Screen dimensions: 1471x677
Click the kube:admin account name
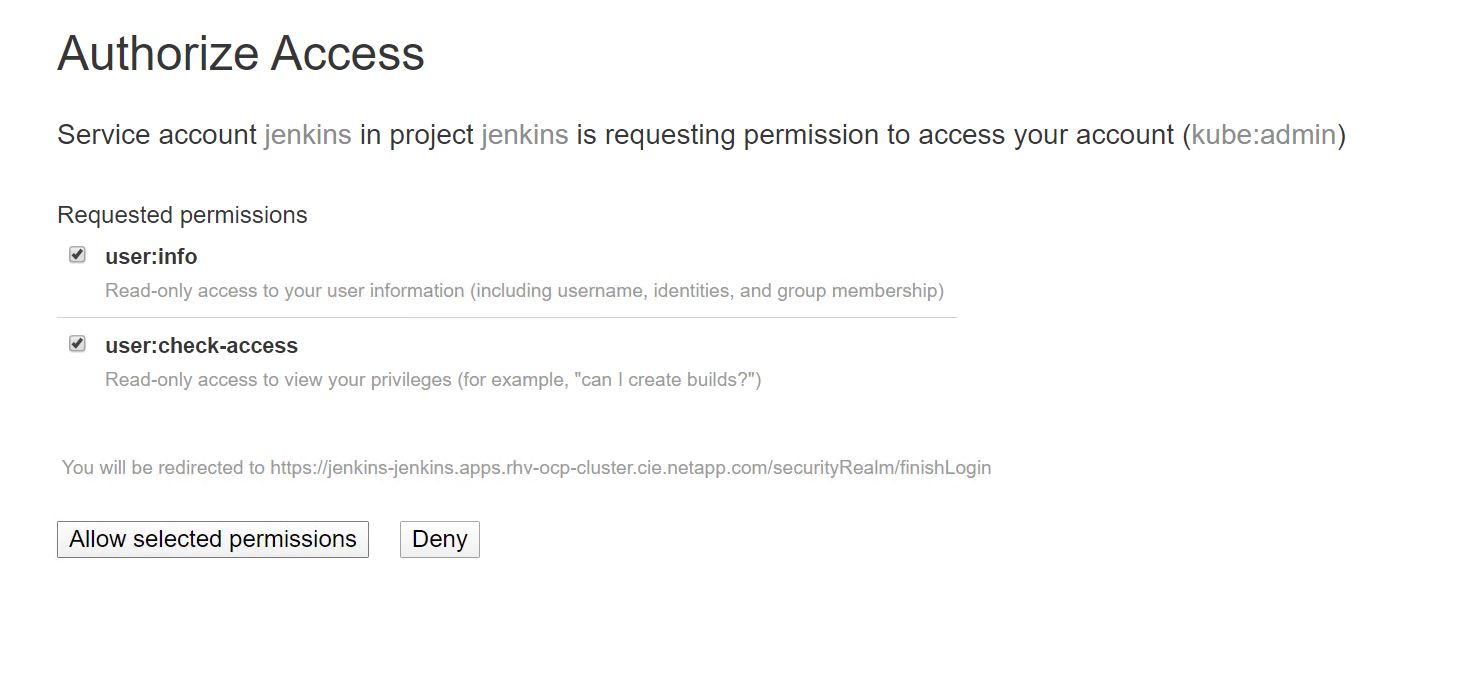point(1263,135)
